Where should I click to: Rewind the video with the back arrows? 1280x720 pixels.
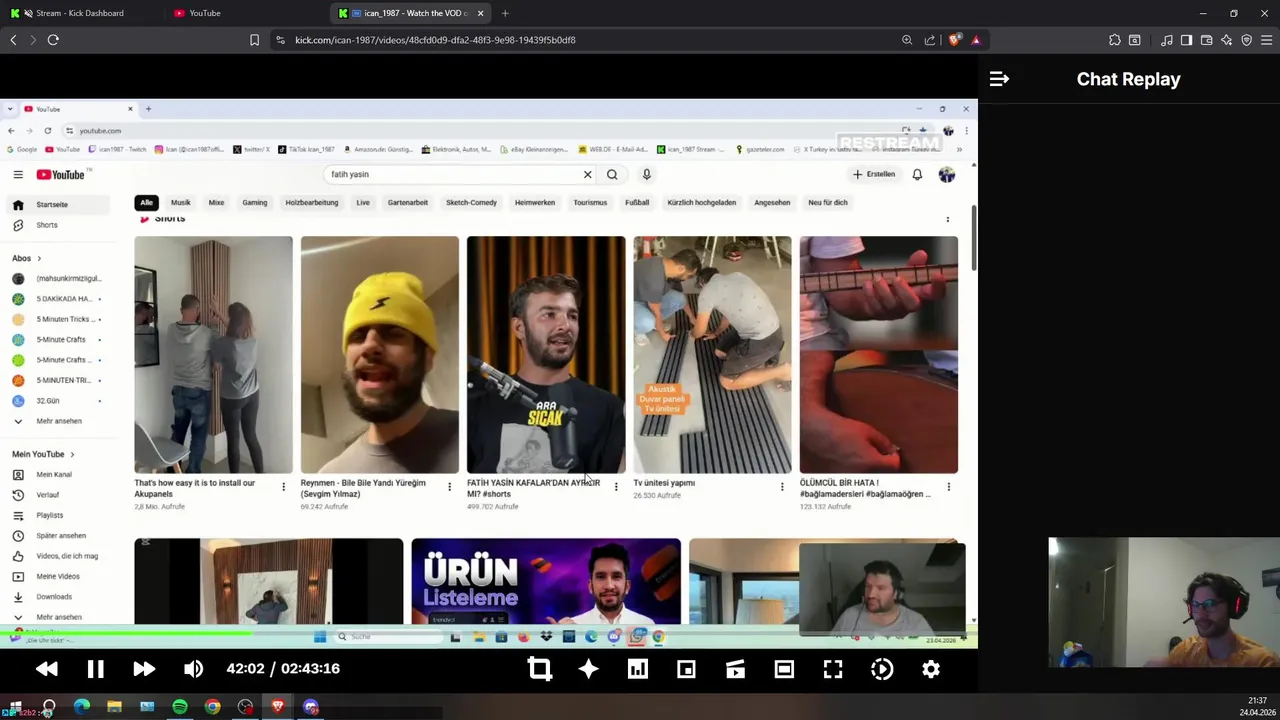[x=46, y=669]
